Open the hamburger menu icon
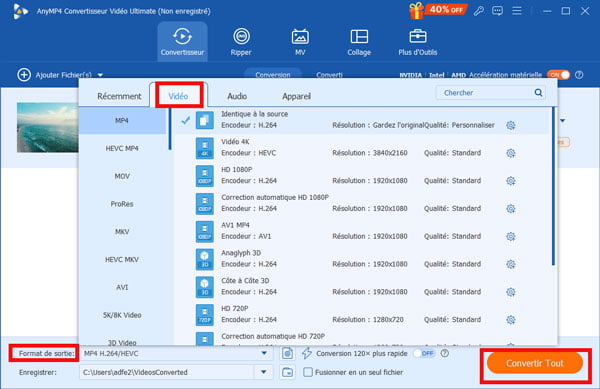Screen dimensions: 600x389 pyautogui.click(x=517, y=11)
